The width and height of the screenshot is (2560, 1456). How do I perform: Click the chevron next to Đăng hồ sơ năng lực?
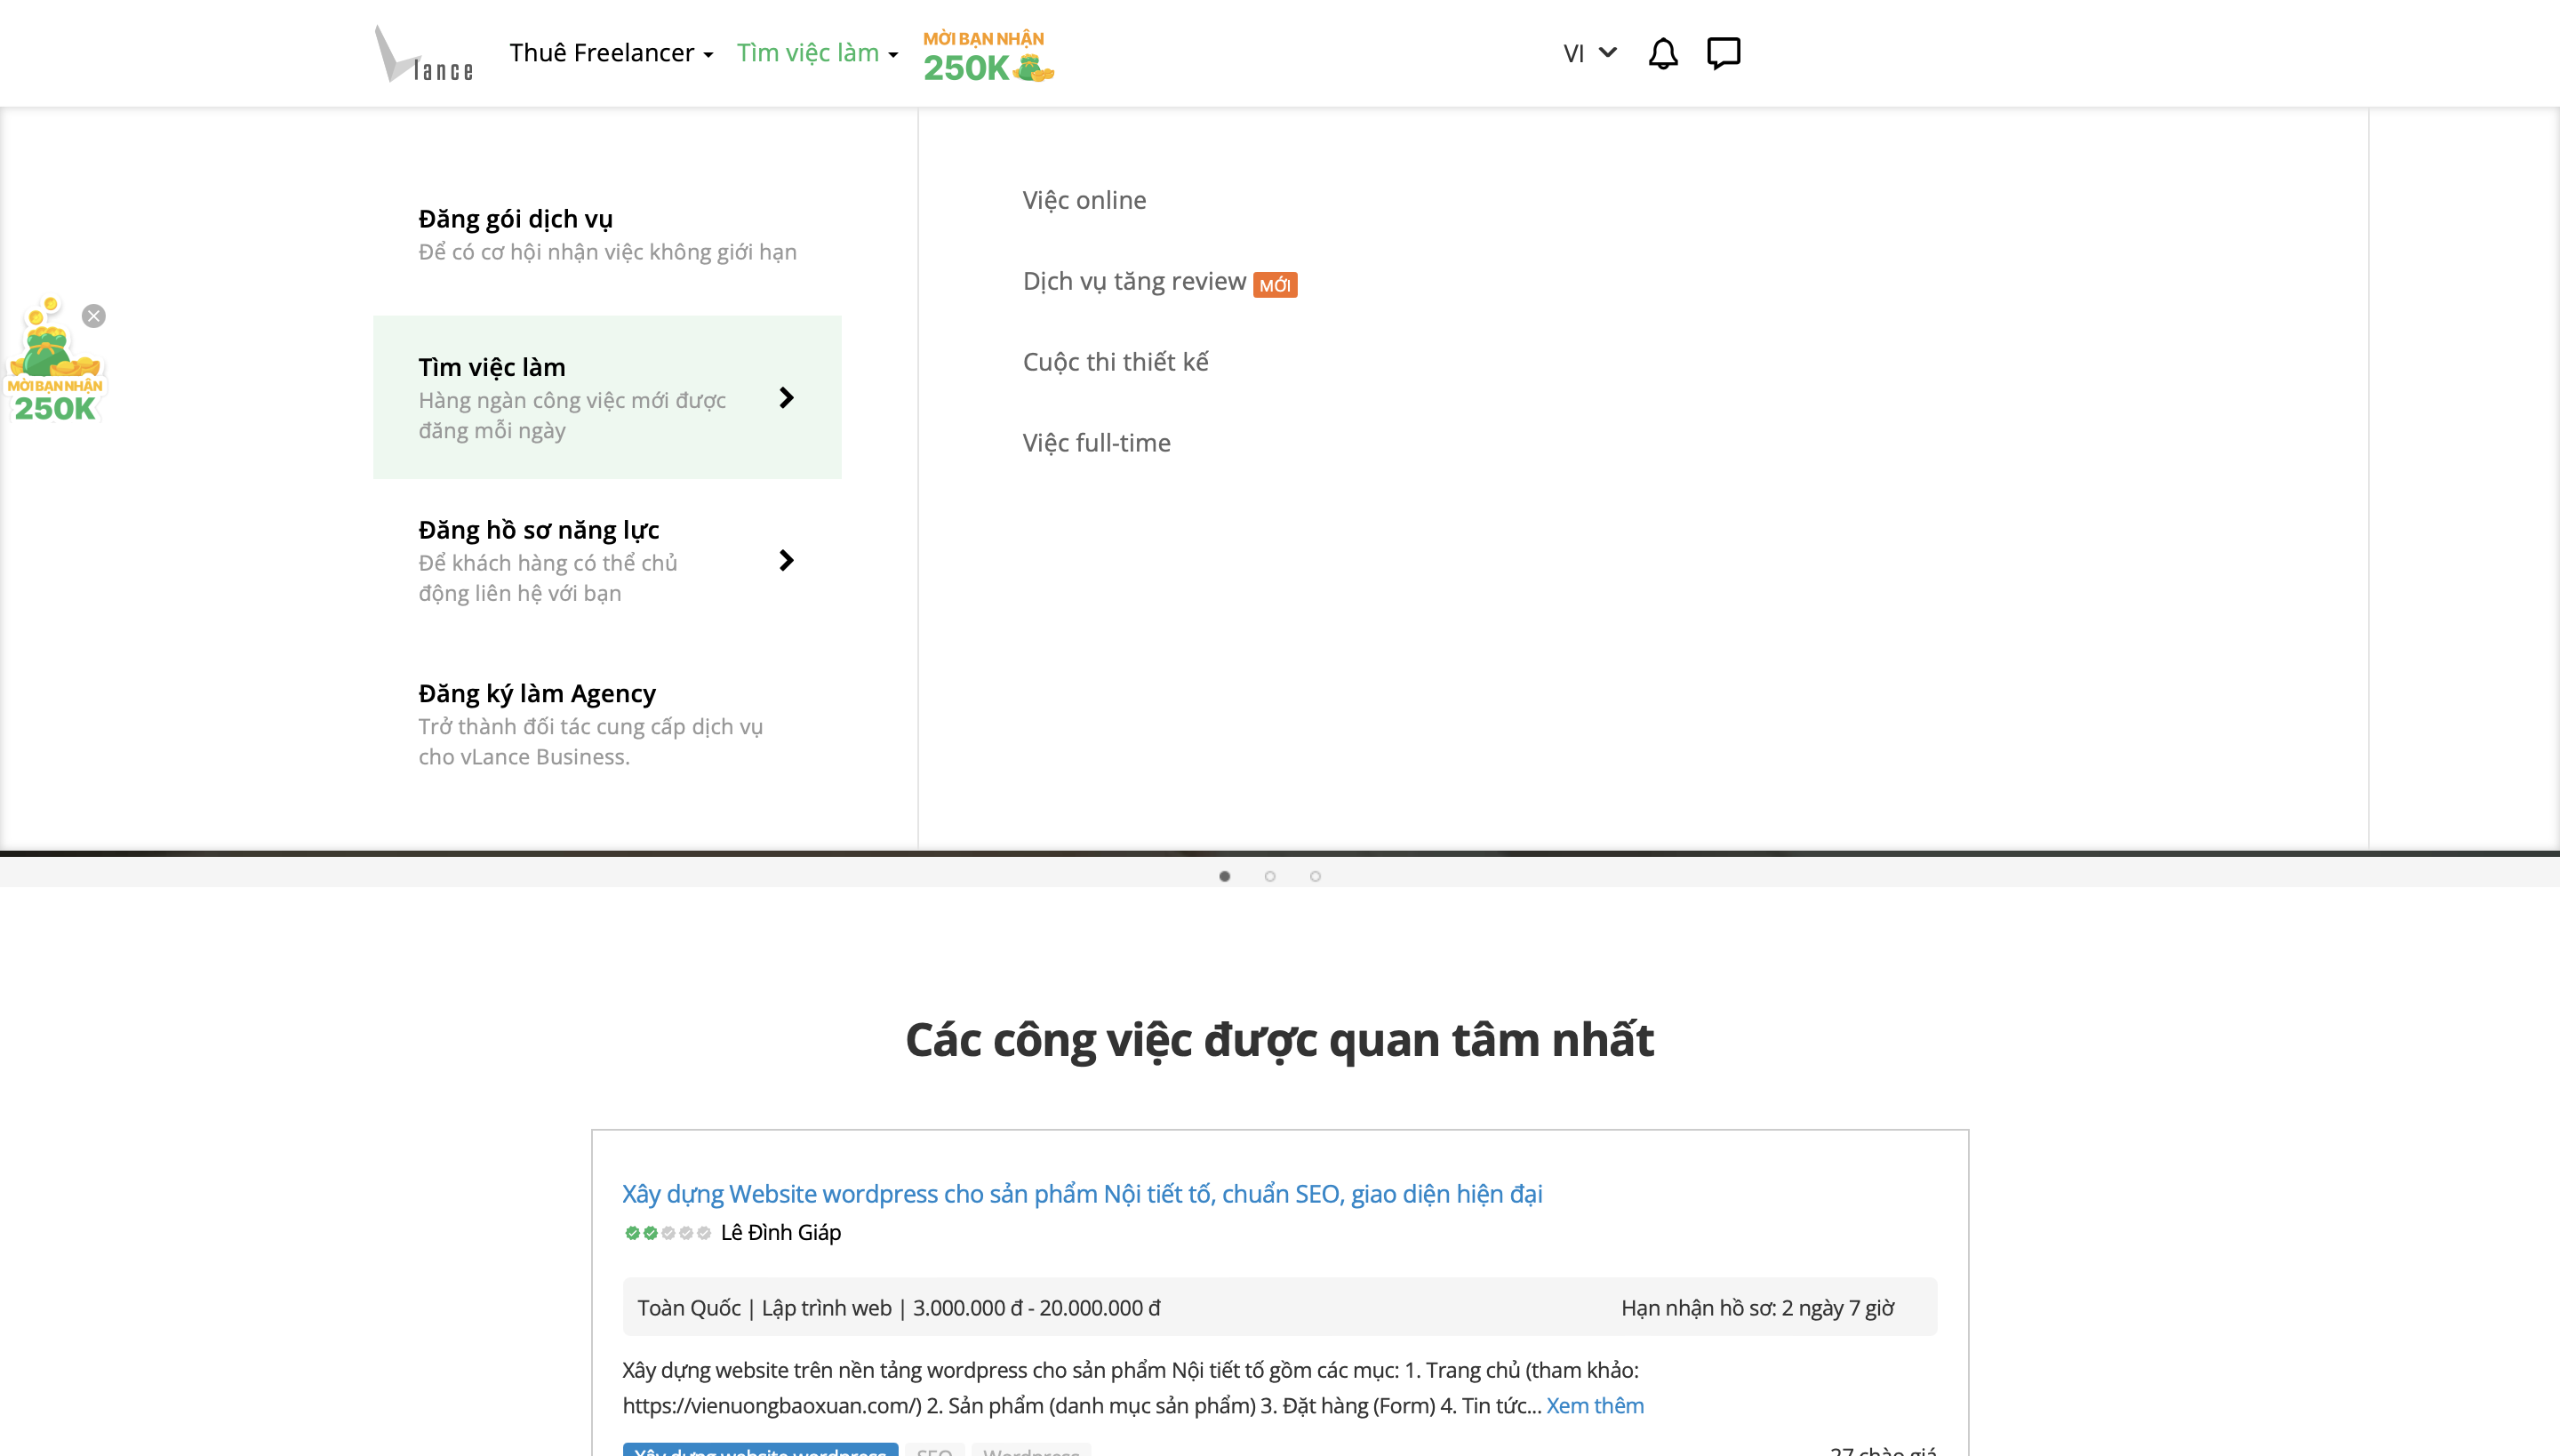pos(786,560)
